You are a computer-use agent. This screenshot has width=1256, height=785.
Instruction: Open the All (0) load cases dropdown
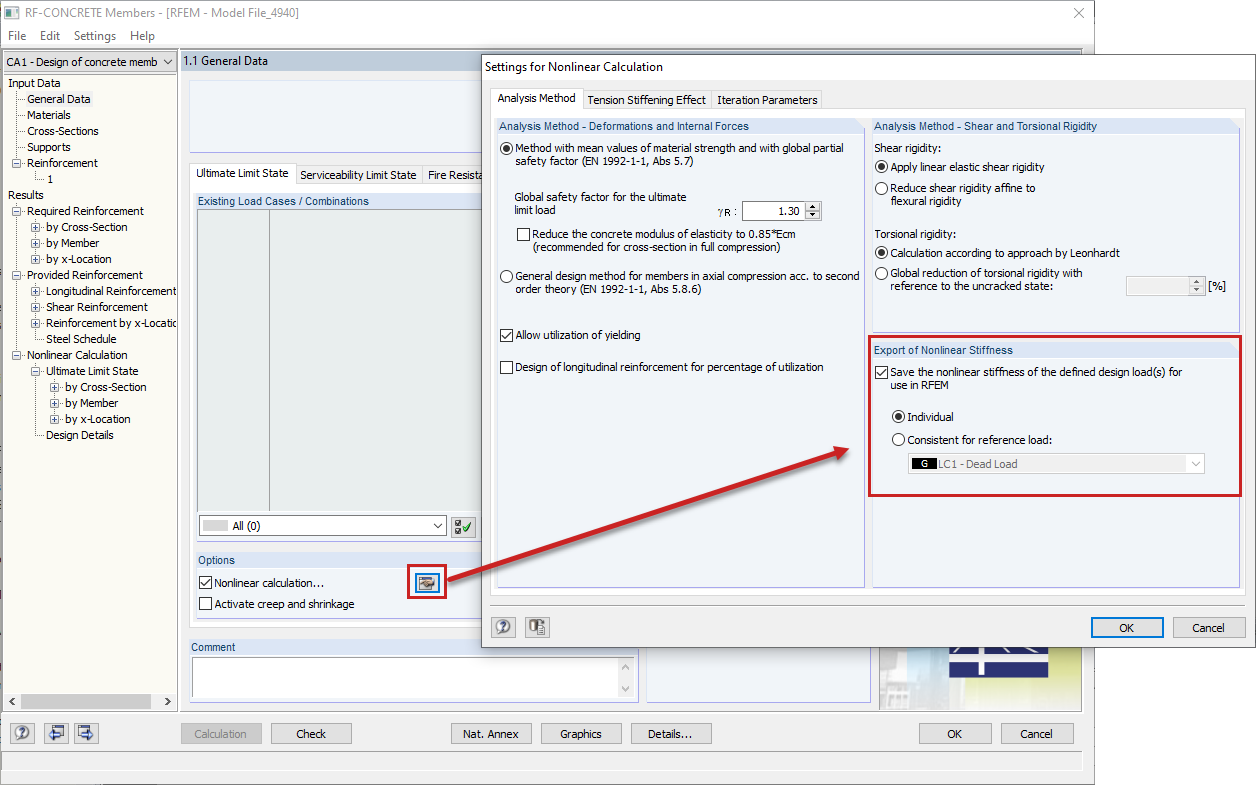(322, 526)
